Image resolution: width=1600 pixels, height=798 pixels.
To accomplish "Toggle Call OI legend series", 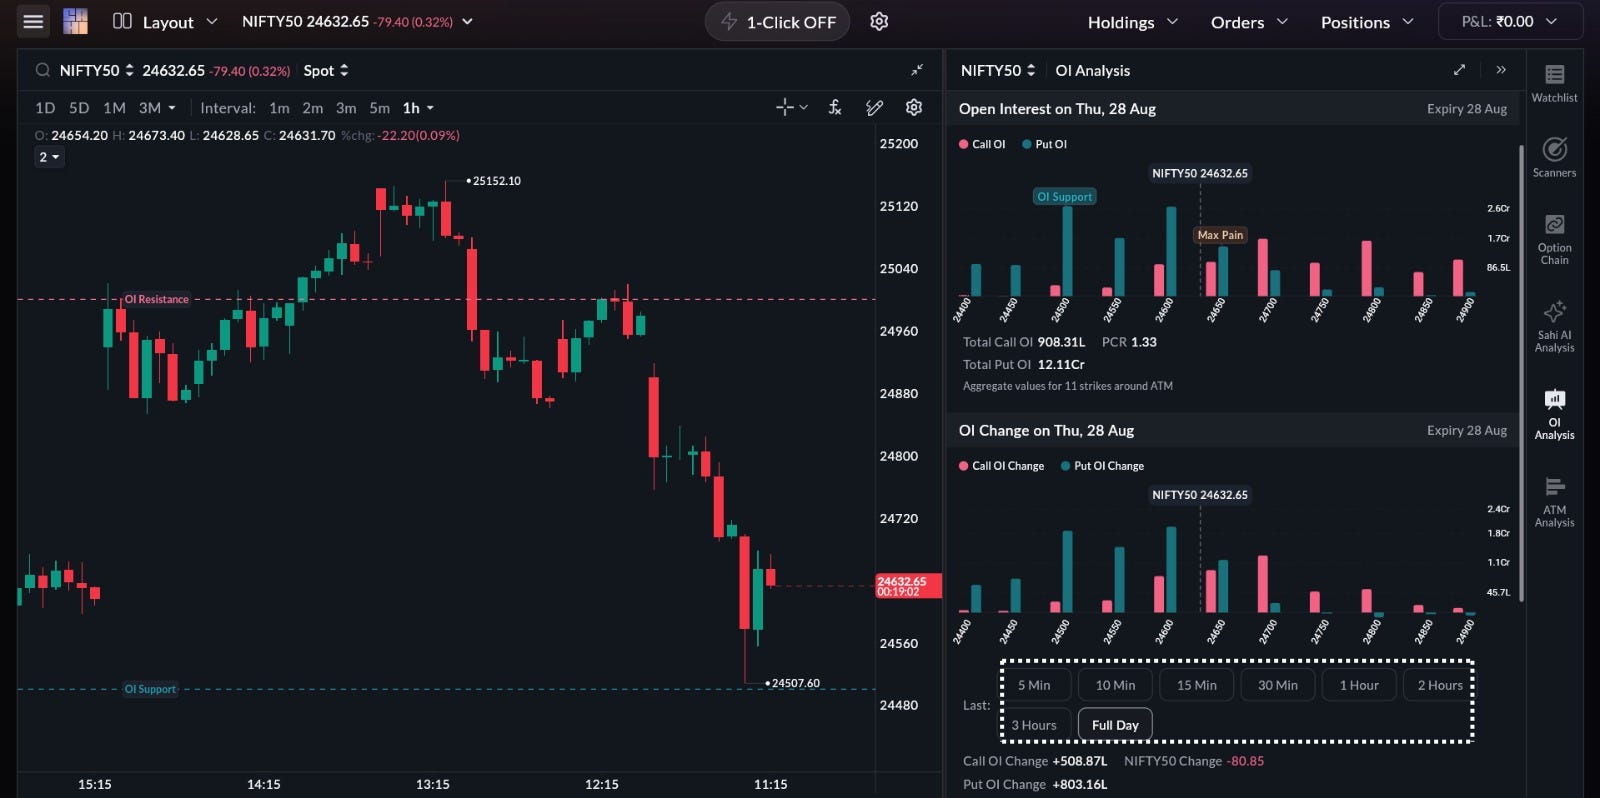I will (x=982, y=144).
